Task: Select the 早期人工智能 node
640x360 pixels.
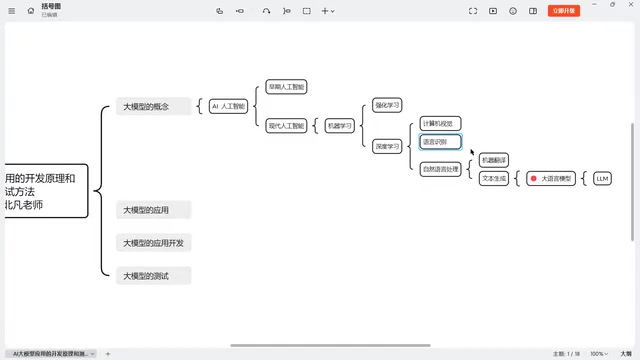Action: (x=286, y=87)
